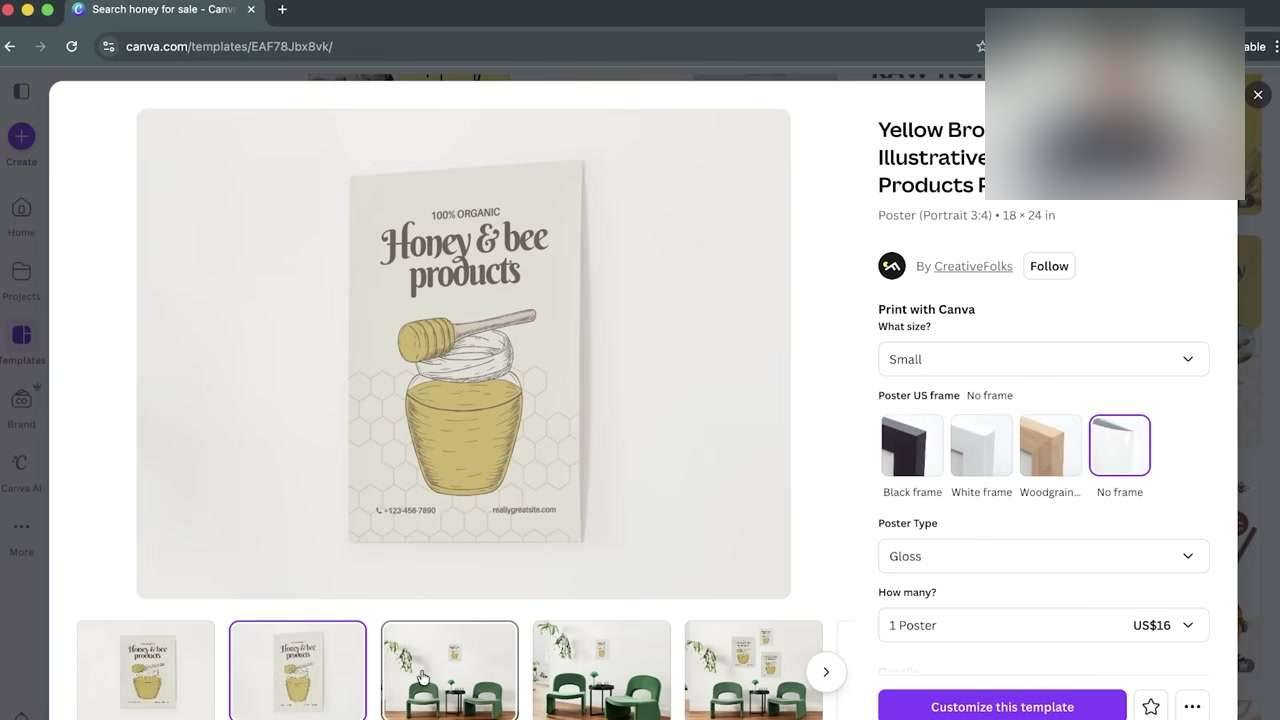Select the first flat poster thumbnail

[x=146, y=670]
